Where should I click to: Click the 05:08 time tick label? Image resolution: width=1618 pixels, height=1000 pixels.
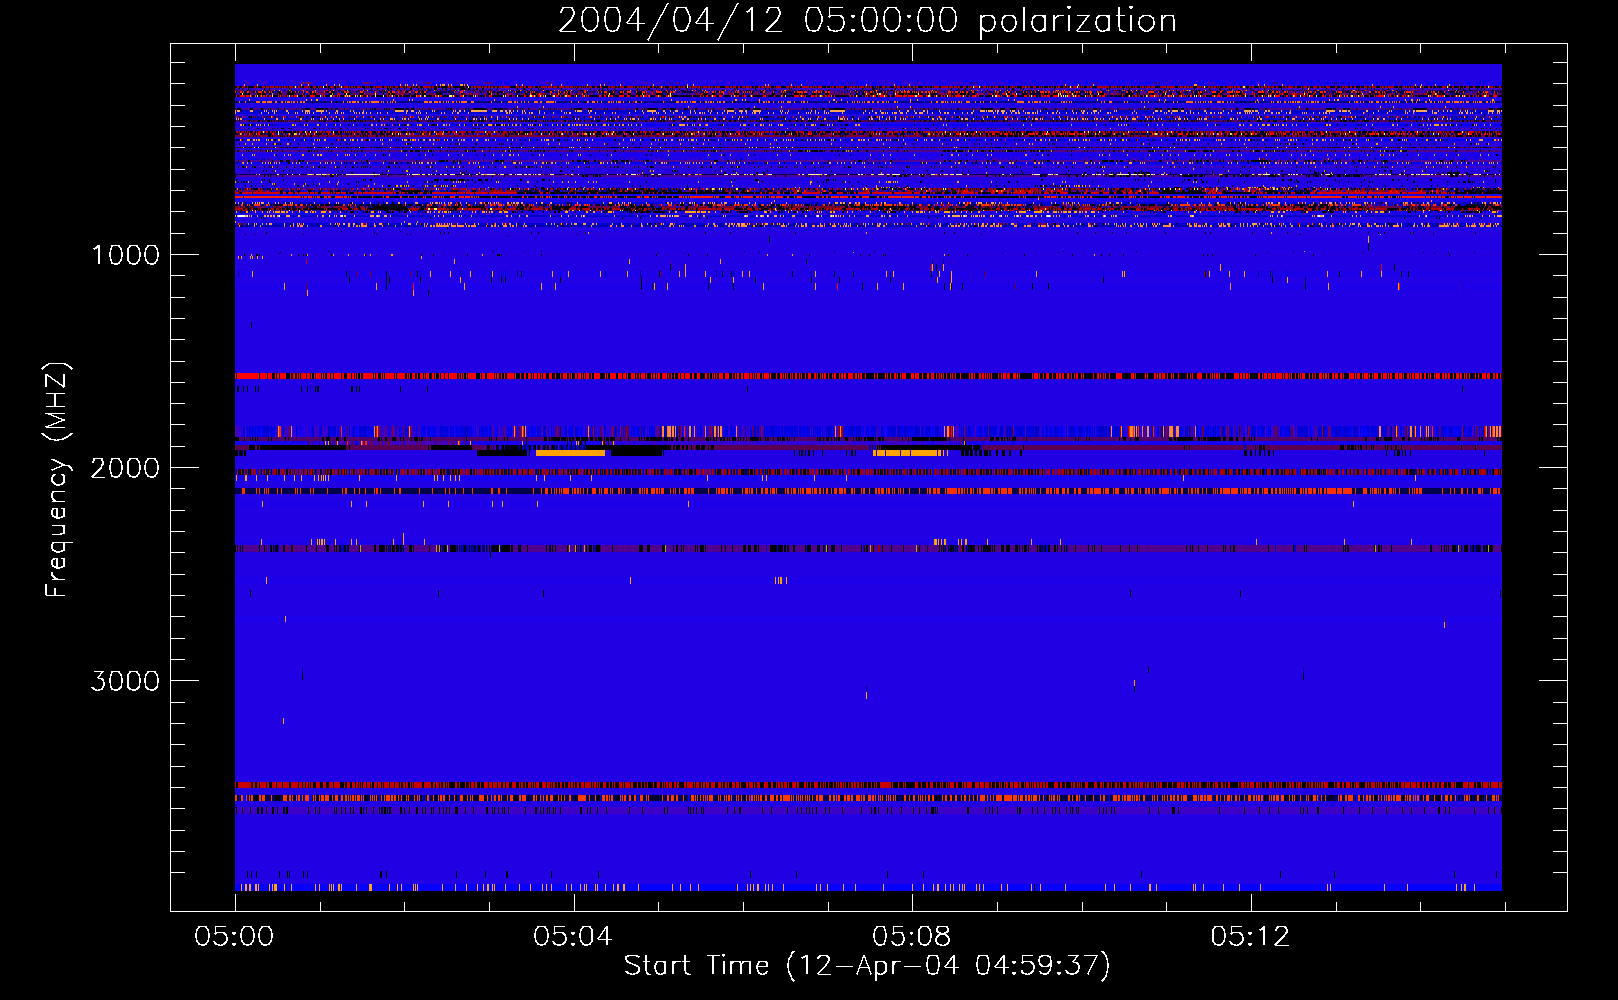(x=911, y=937)
